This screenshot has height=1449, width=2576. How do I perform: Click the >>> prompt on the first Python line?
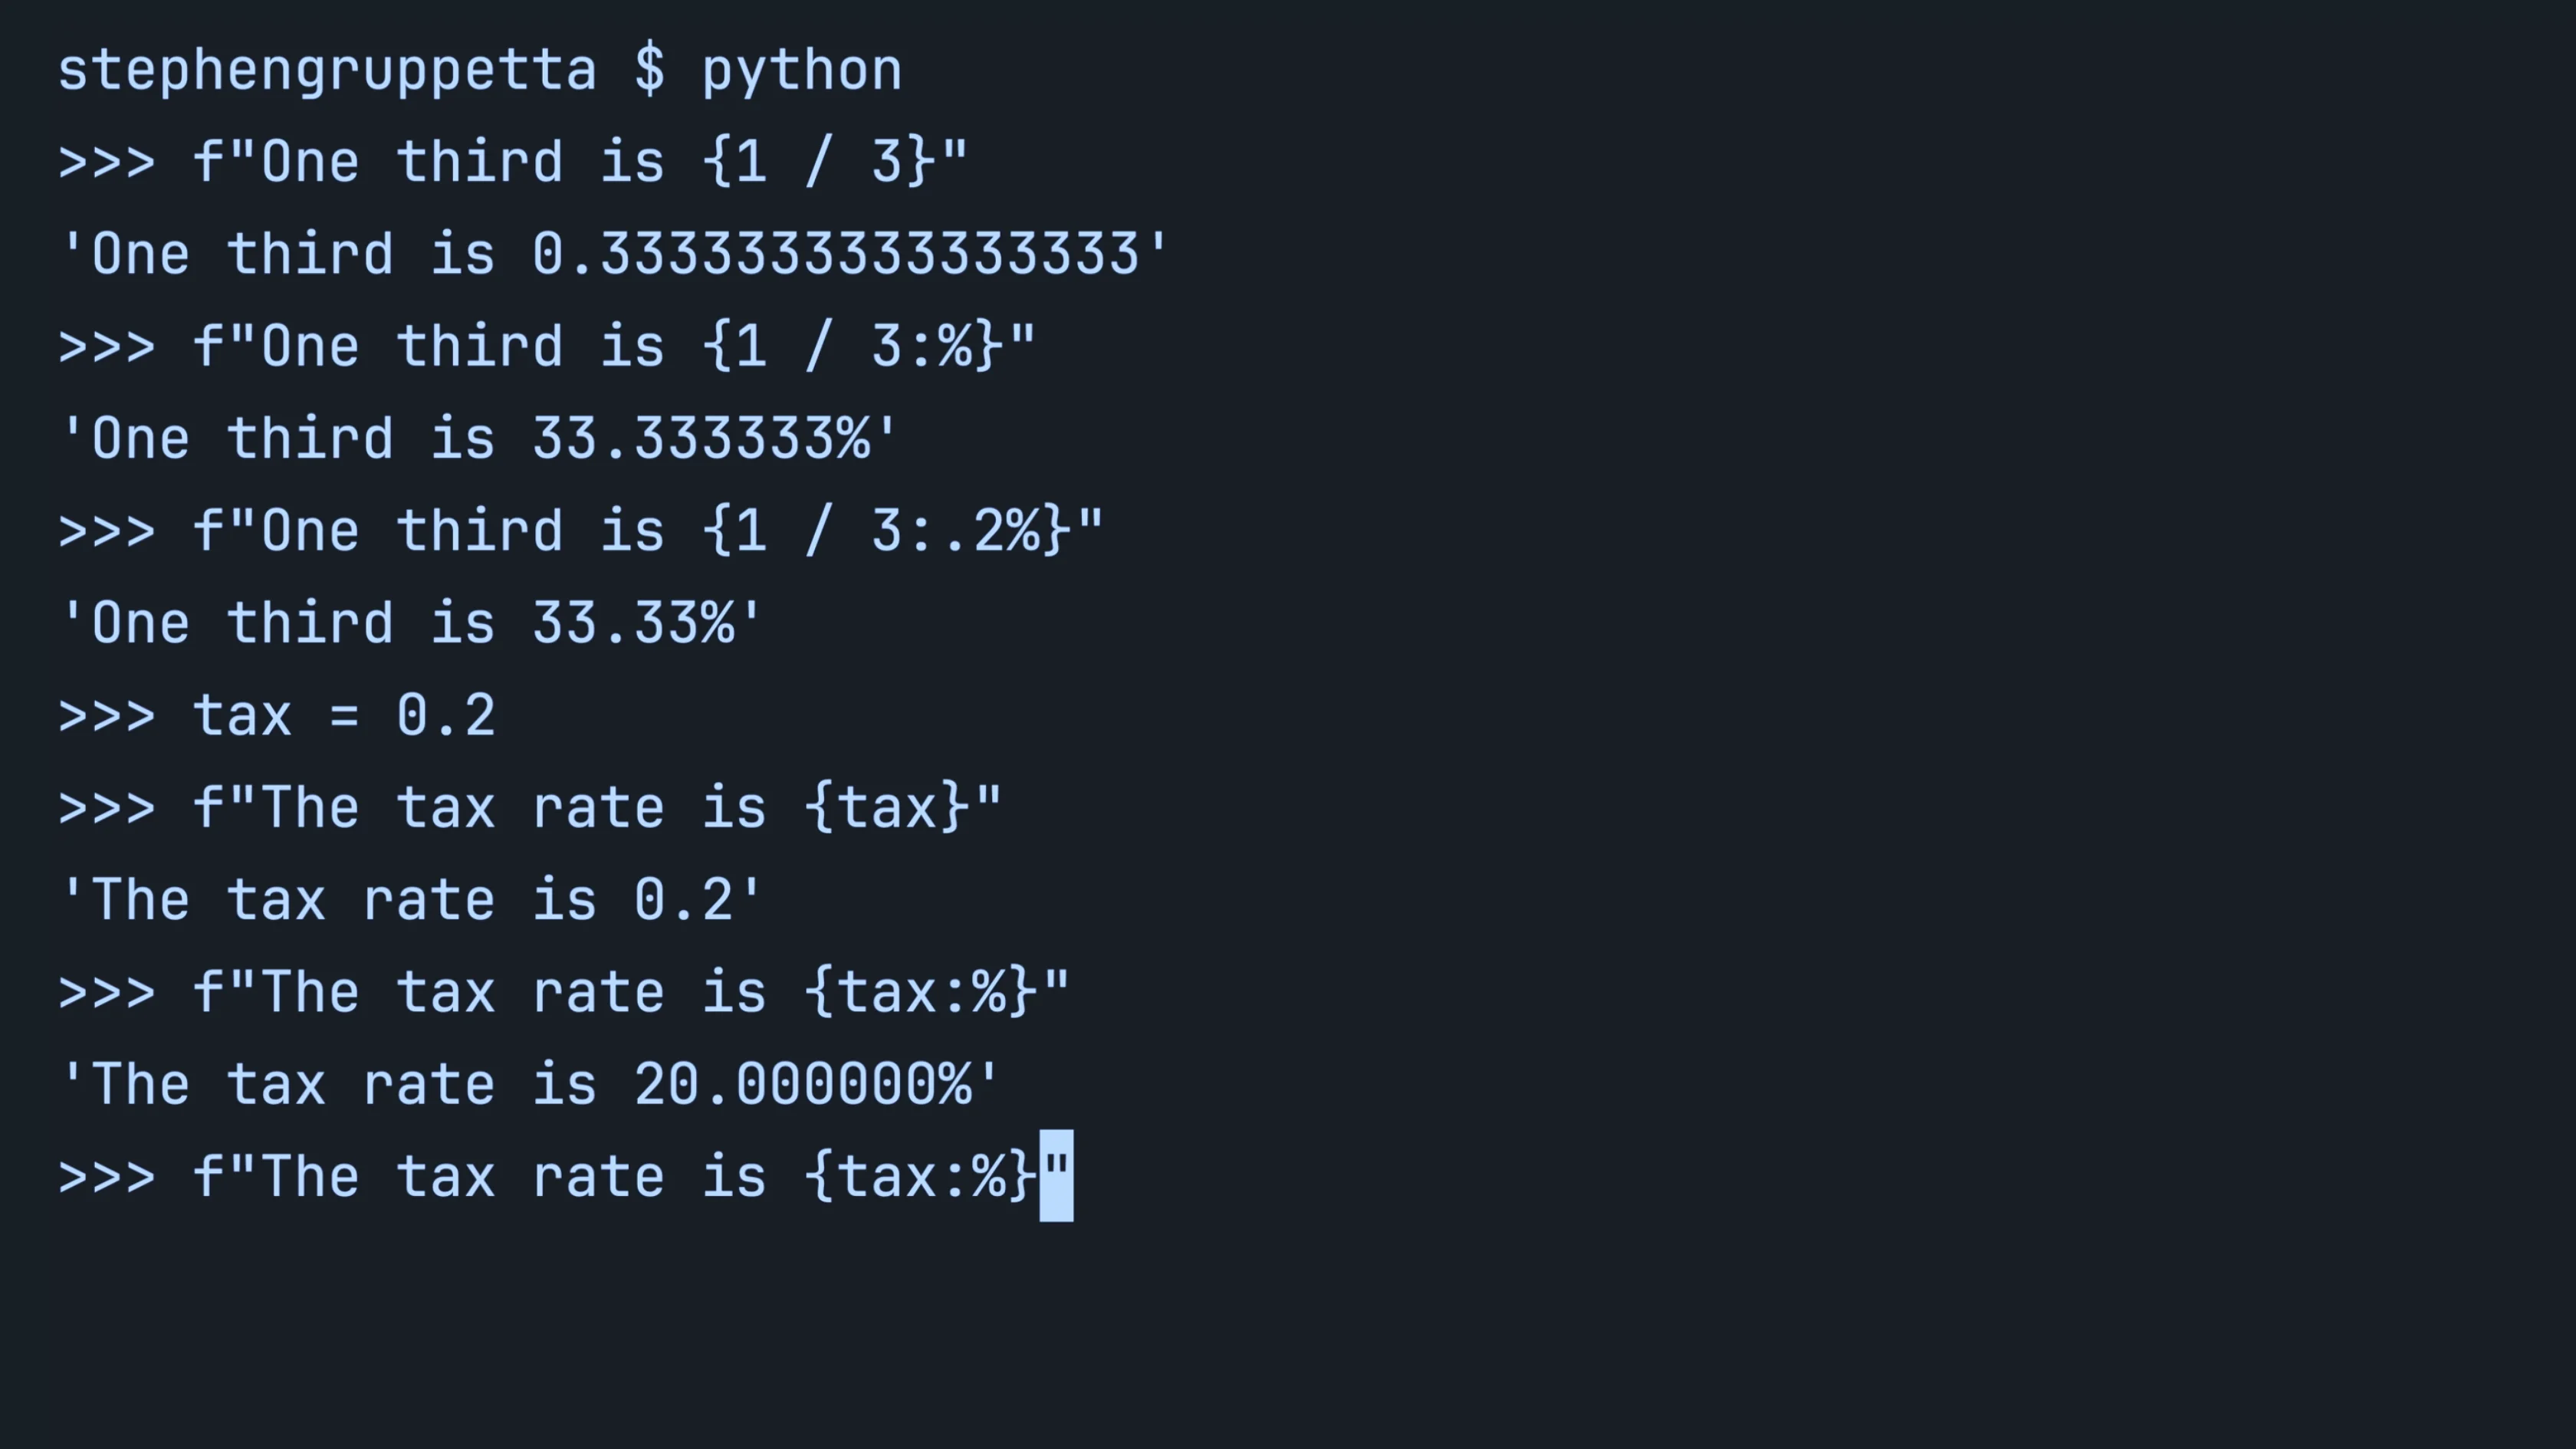pyautogui.click(x=107, y=163)
